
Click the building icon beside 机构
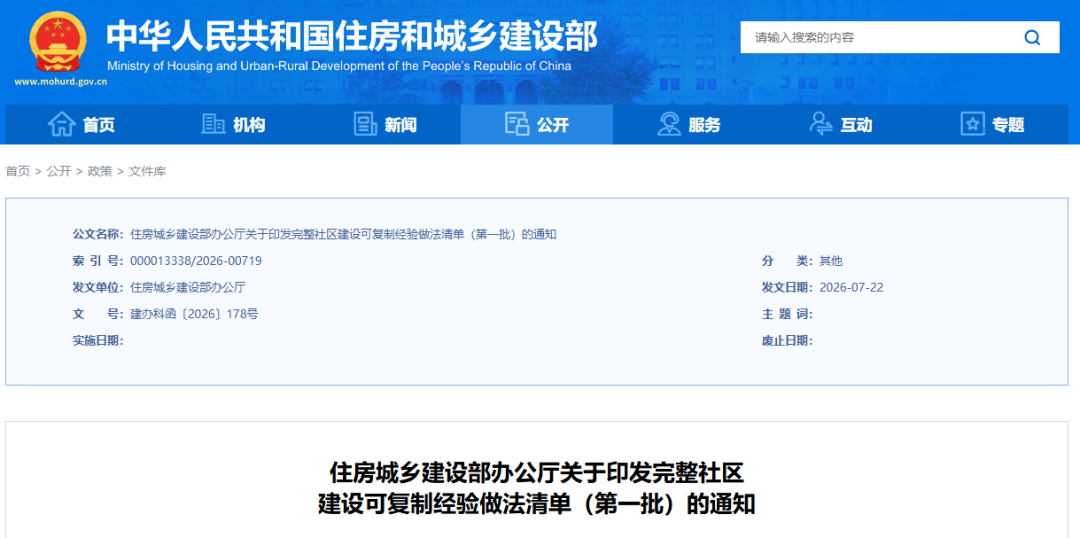pyautogui.click(x=213, y=125)
